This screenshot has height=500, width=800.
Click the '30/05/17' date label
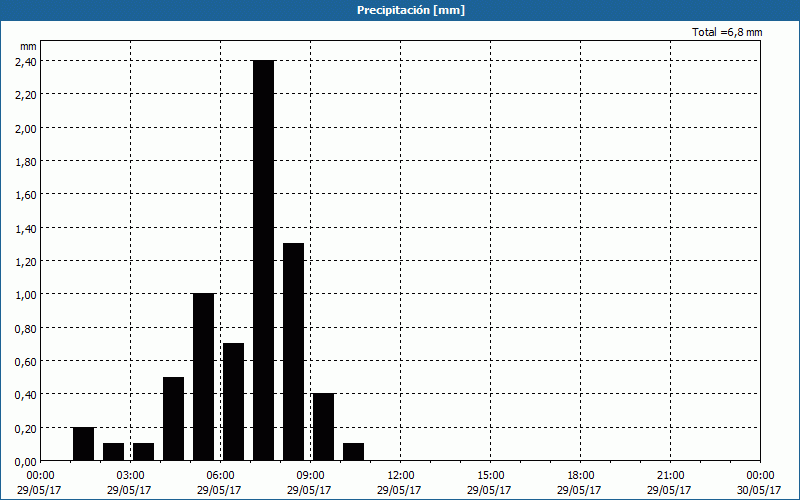point(759,490)
